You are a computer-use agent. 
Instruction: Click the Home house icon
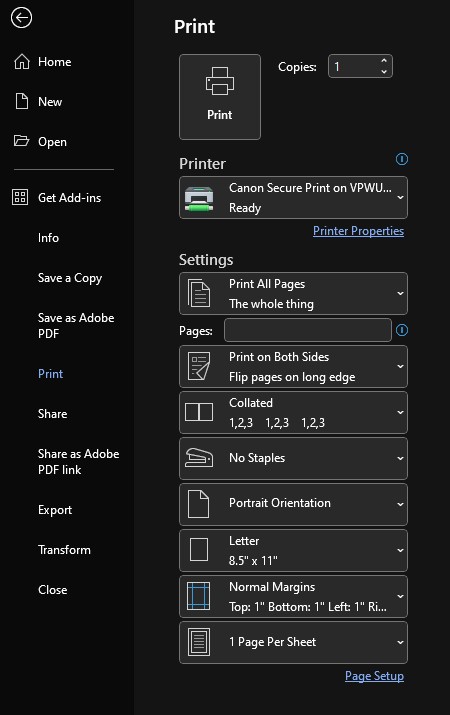pos(22,62)
